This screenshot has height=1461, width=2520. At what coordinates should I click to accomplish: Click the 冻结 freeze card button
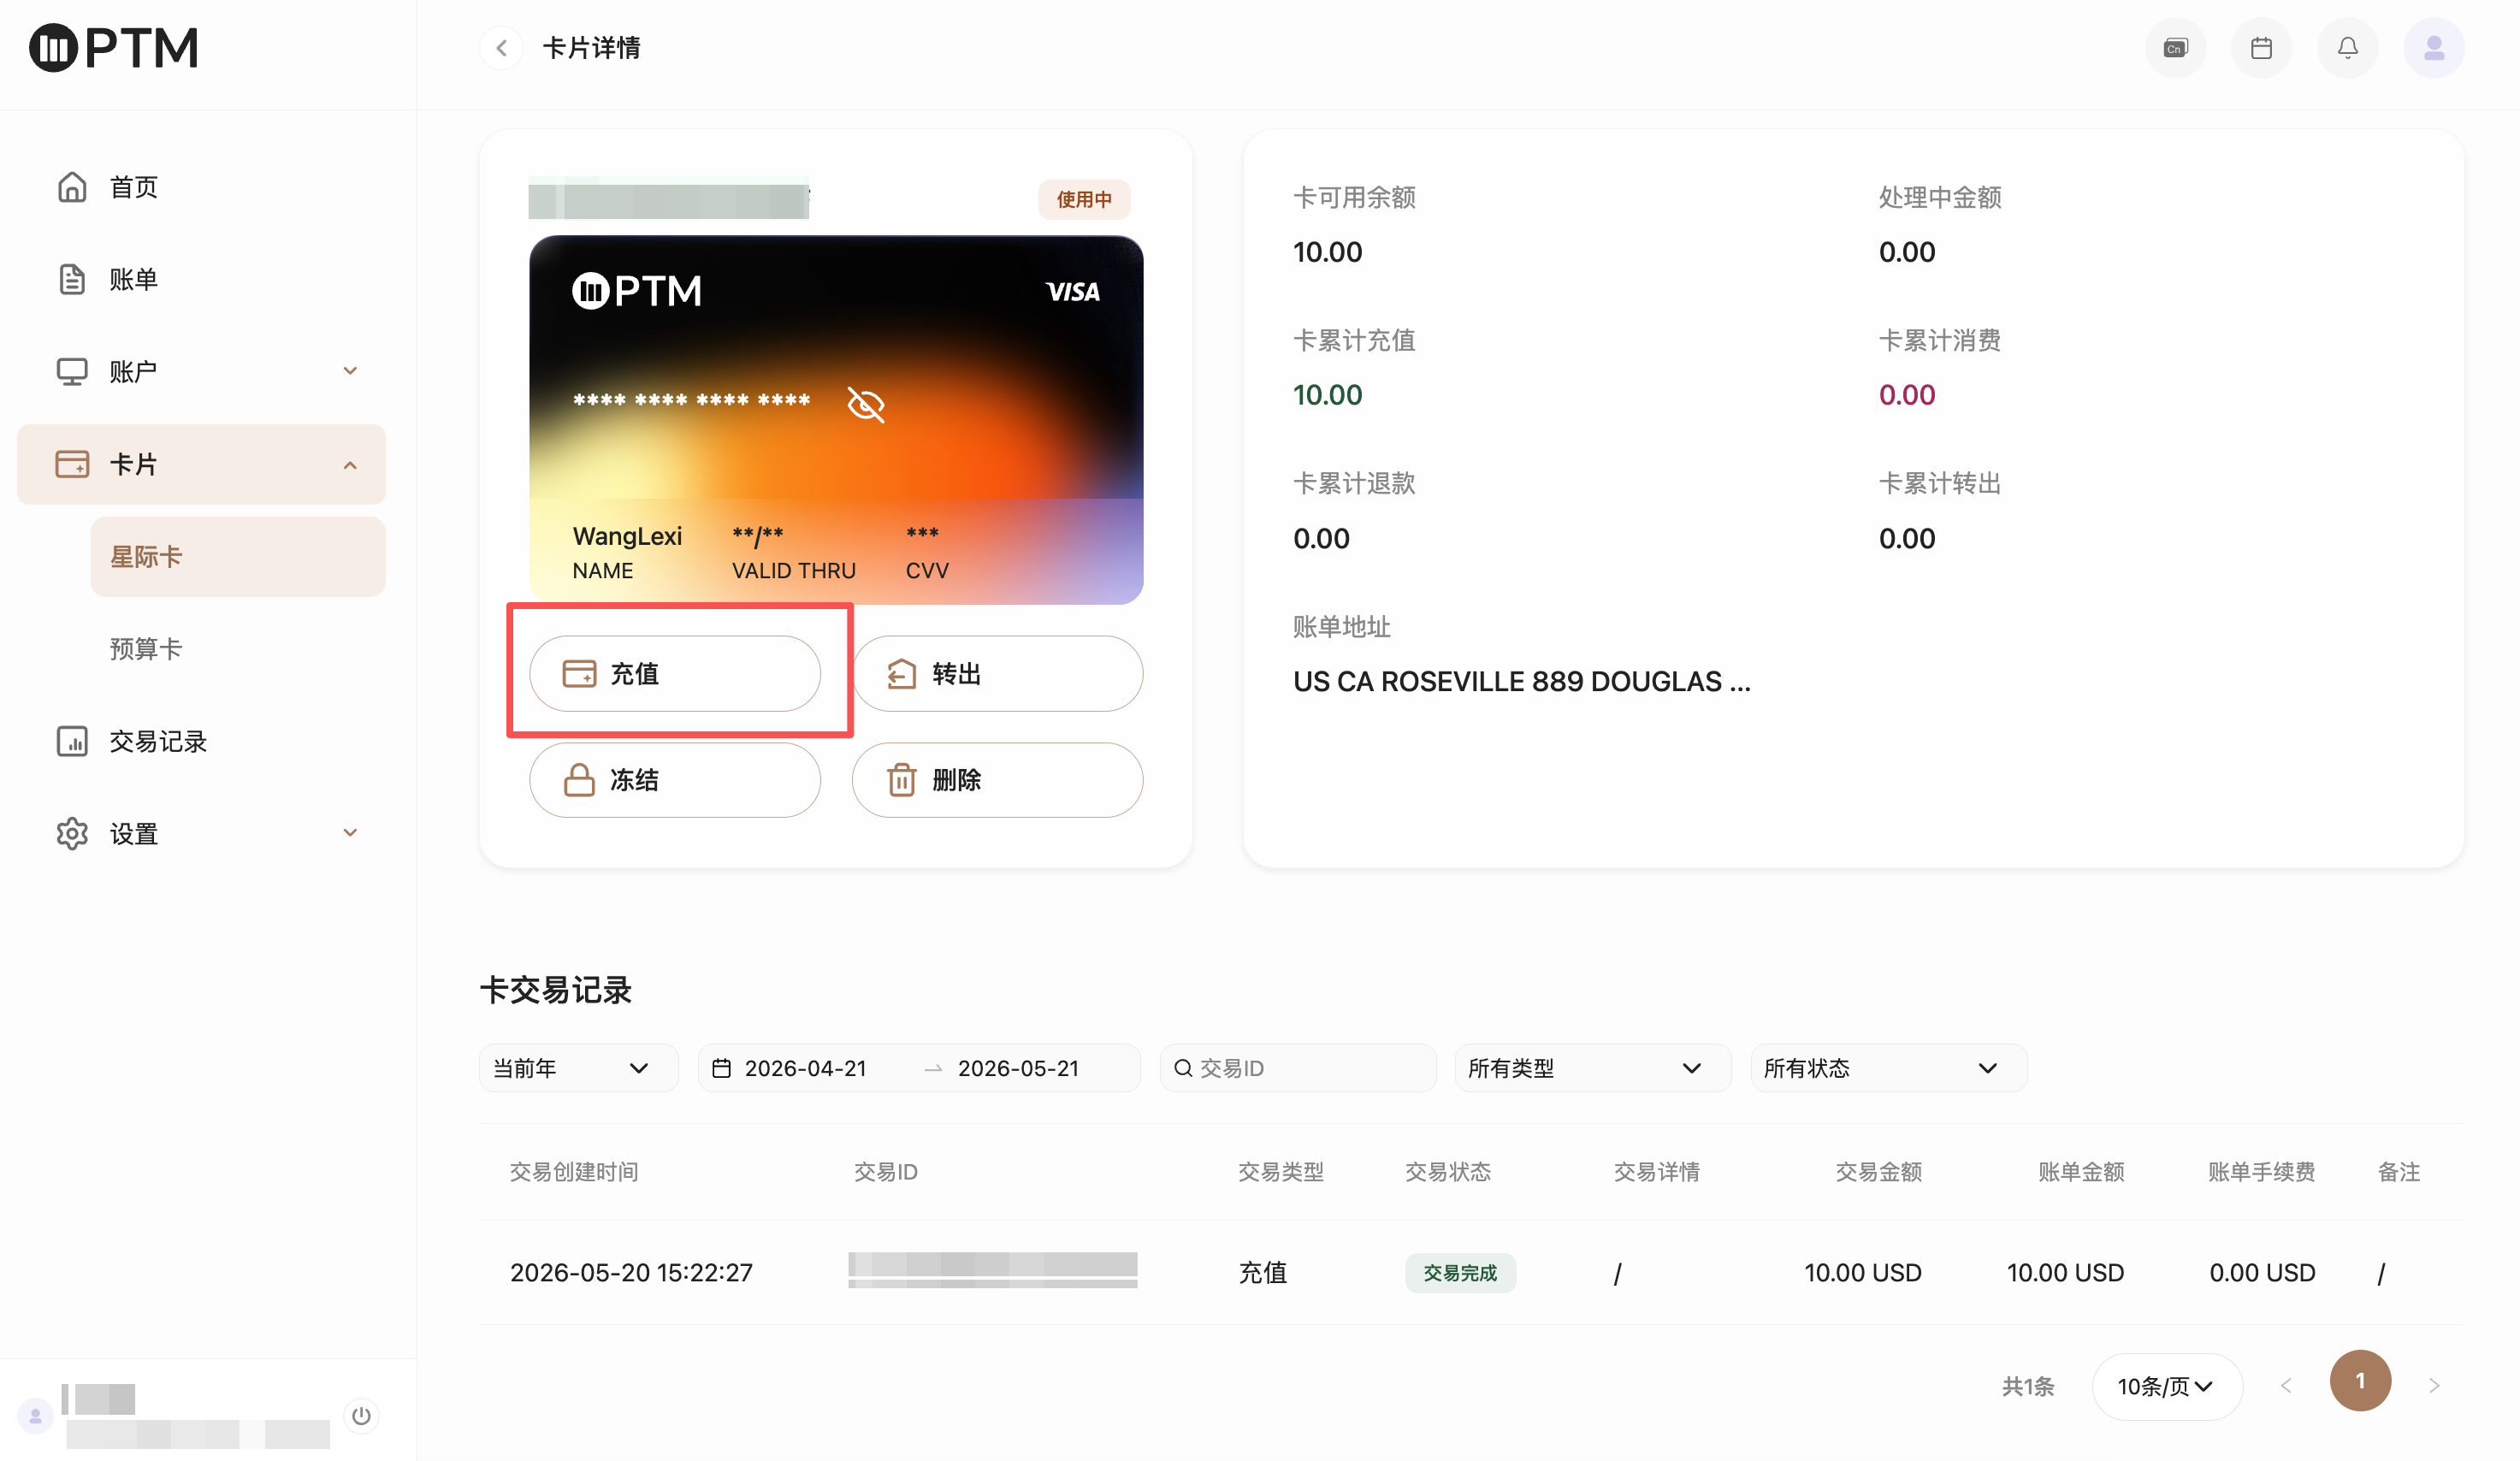click(x=675, y=779)
